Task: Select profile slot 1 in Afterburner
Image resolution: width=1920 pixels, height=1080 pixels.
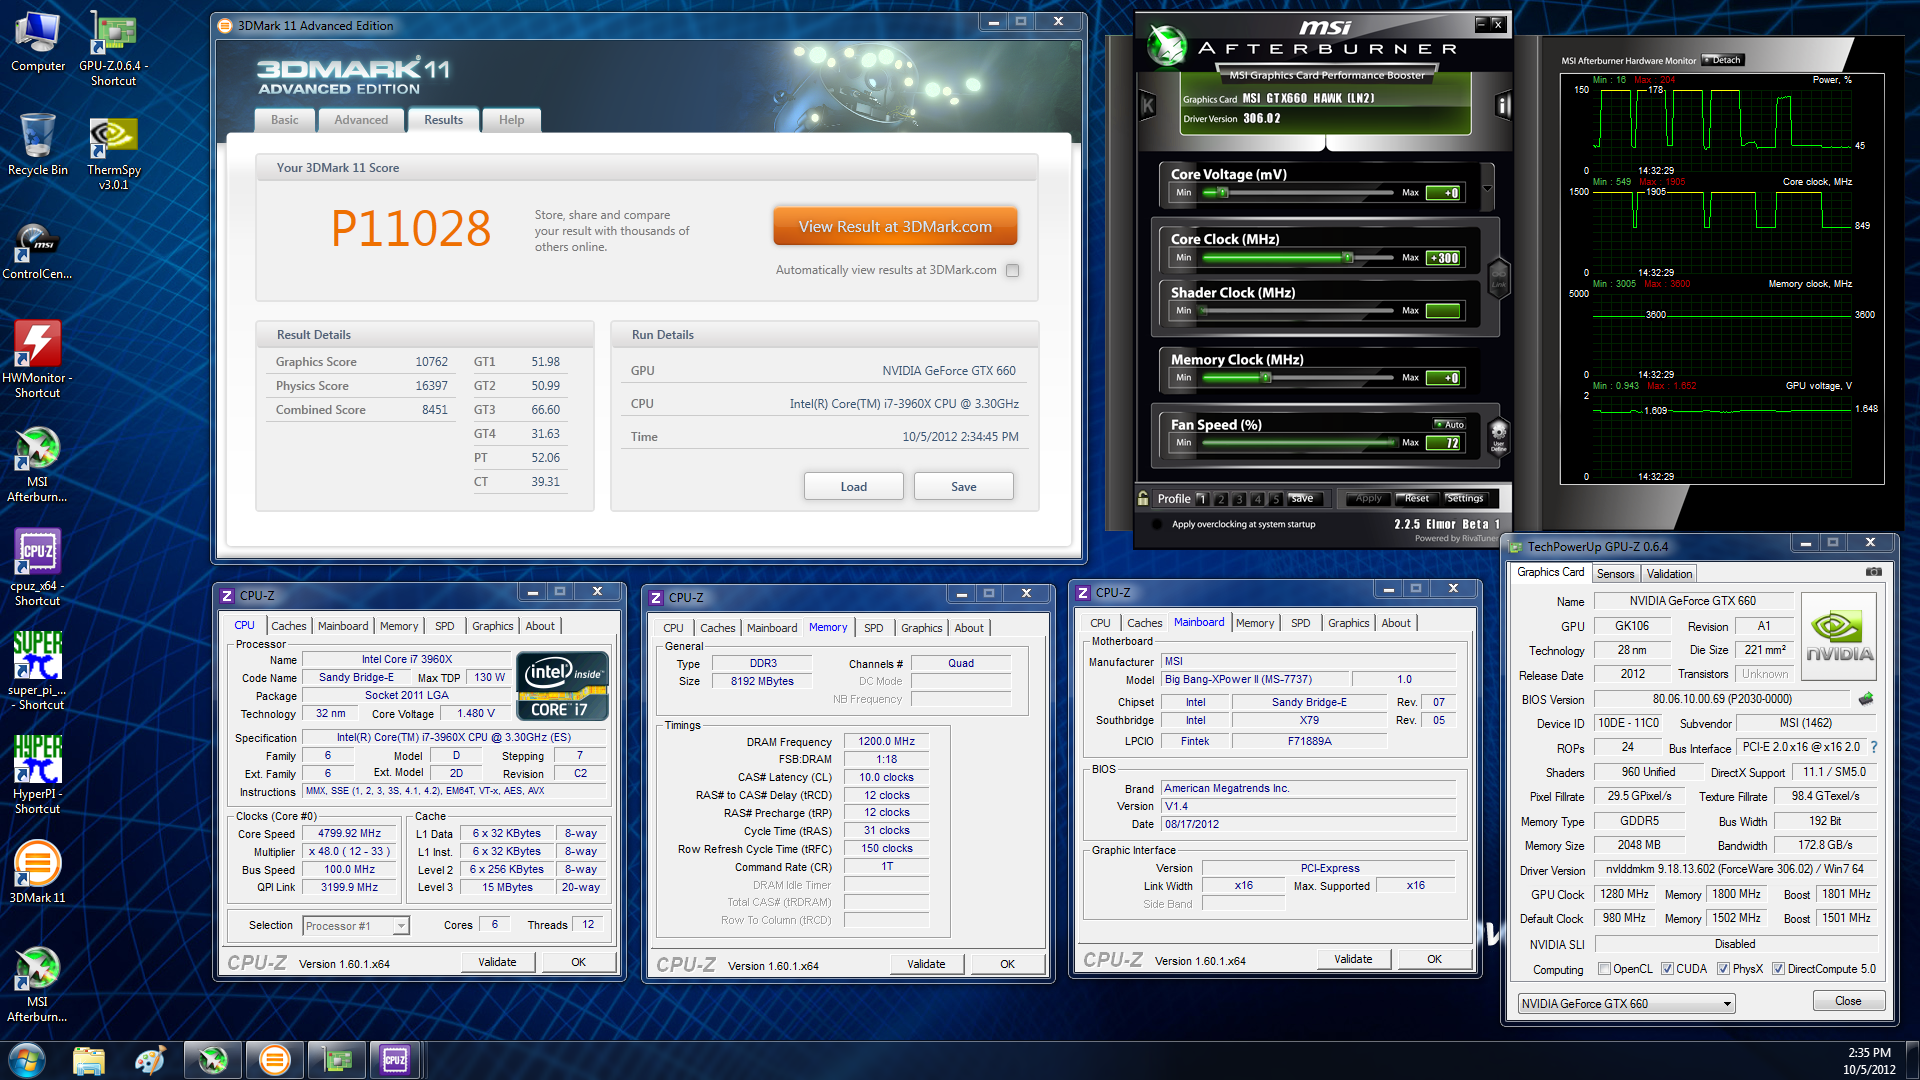Action: click(x=1202, y=498)
